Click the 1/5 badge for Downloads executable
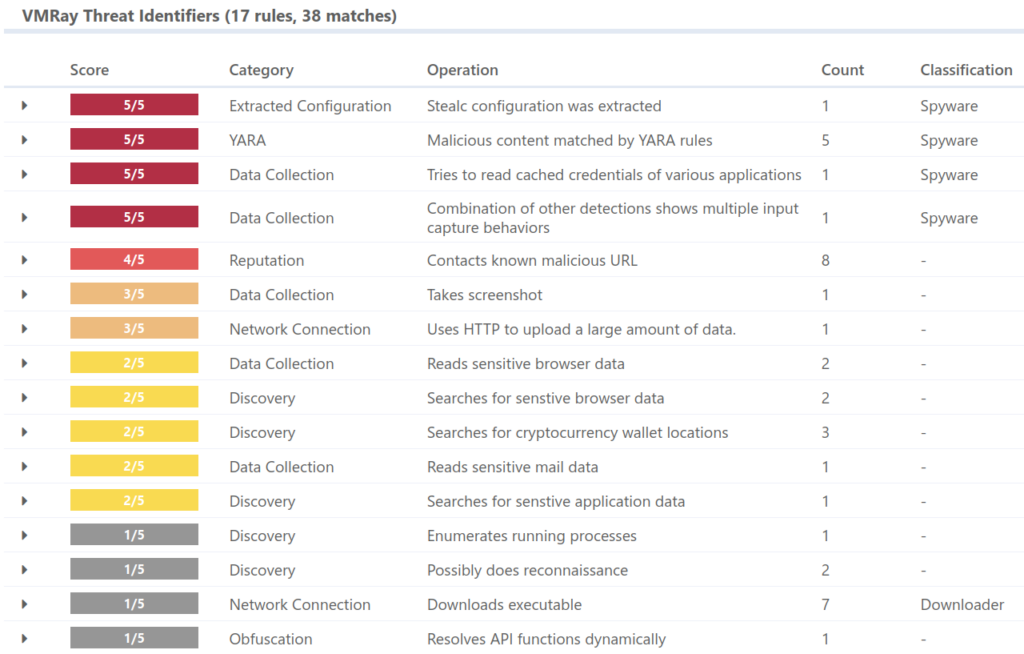 pyautogui.click(x=134, y=604)
